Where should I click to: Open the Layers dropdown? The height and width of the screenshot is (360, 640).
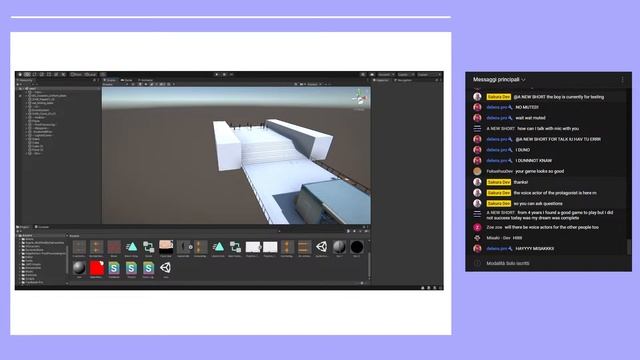point(405,75)
